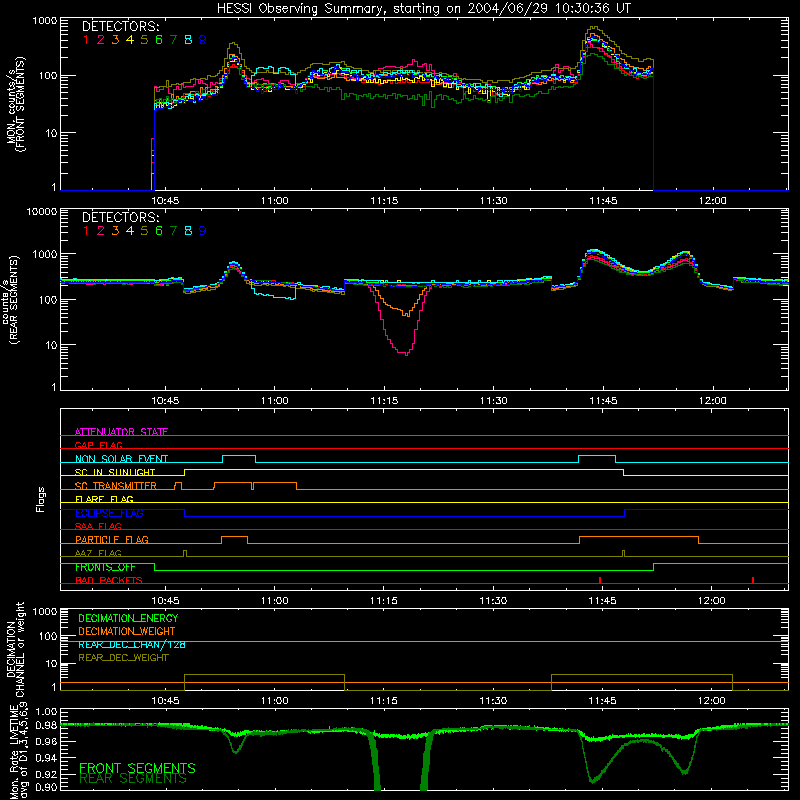Viewport: 800px width, 800px height.
Task: Click dark green detector number 7 in the front segments legend
Action: (x=173, y=40)
